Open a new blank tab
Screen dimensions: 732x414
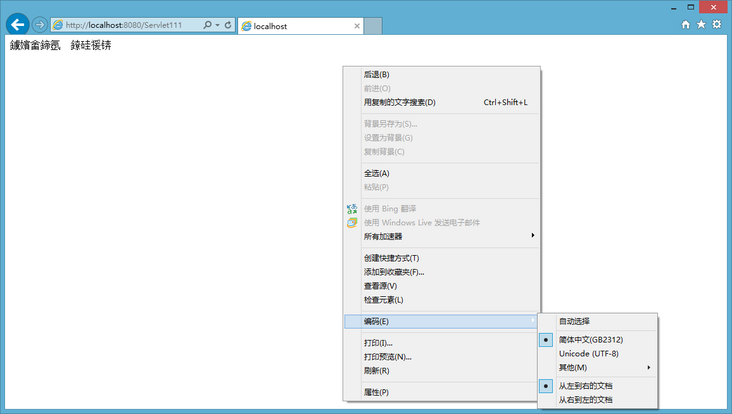coord(373,26)
